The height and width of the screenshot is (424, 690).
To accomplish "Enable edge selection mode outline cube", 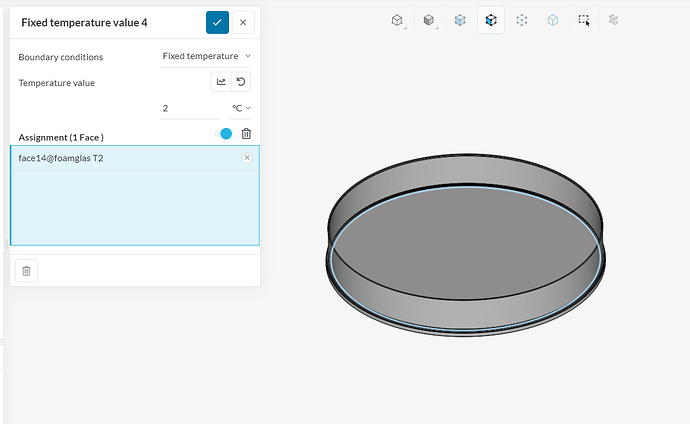I will [553, 19].
